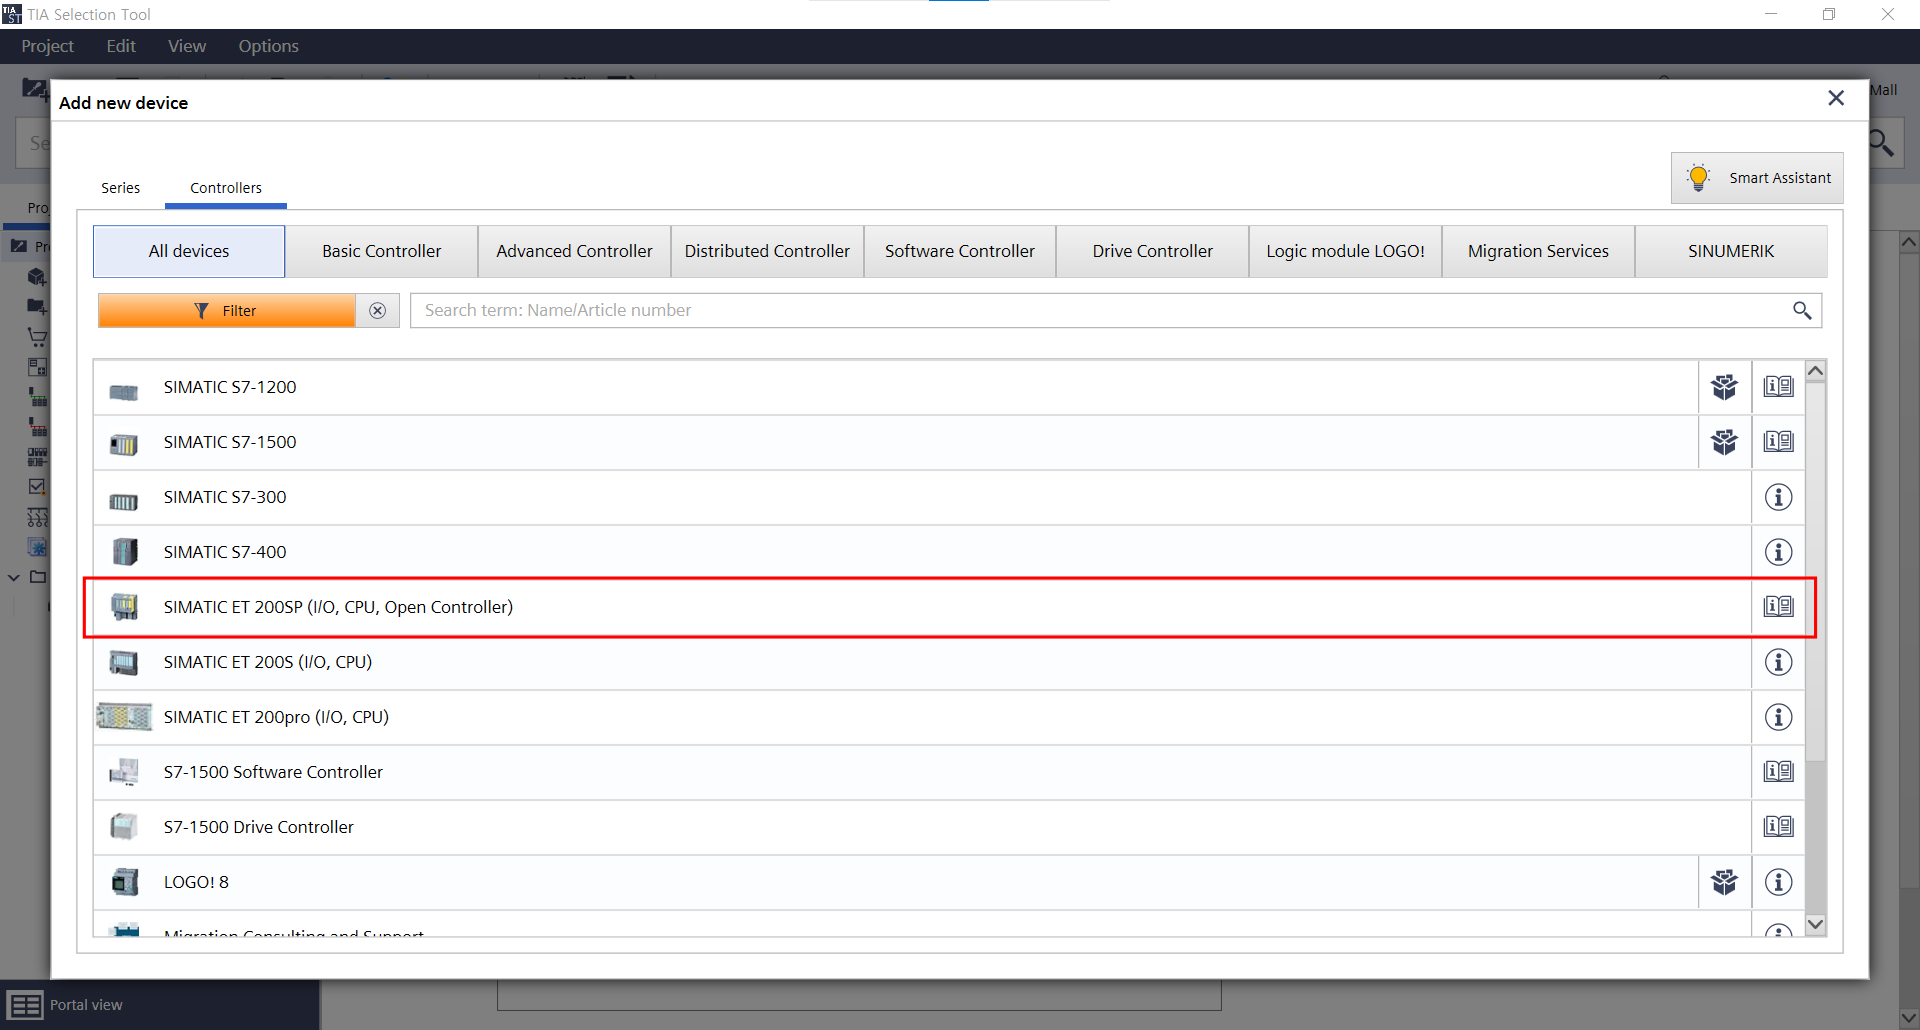1920x1030 pixels.
Task: Click the LOGO! 8 device thumbnail
Action: pos(125,882)
